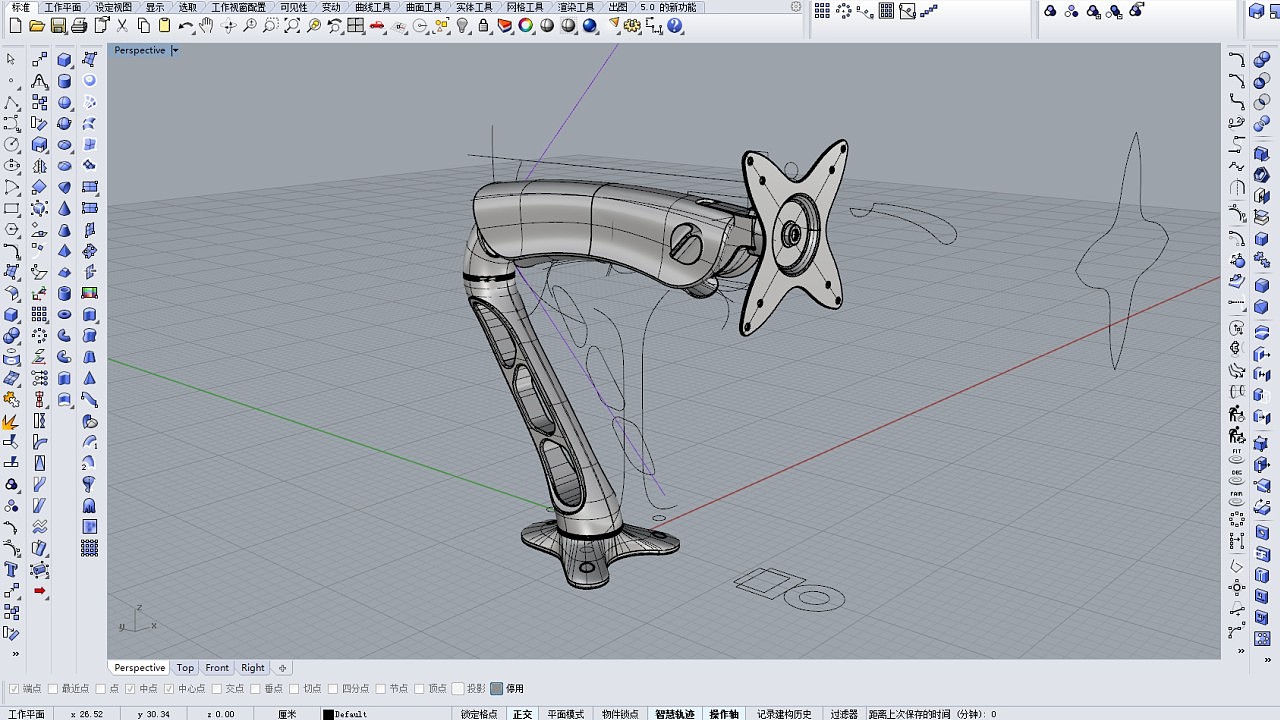
Task: Open the Perspective viewport title dropdown arrow
Action: [175, 50]
